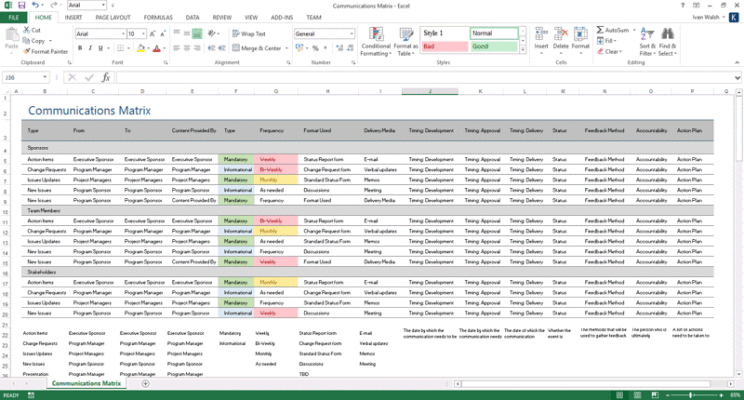Open Sort & Filter menu
The width and height of the screenshot is (744, 400).
[x=647, y=42]
